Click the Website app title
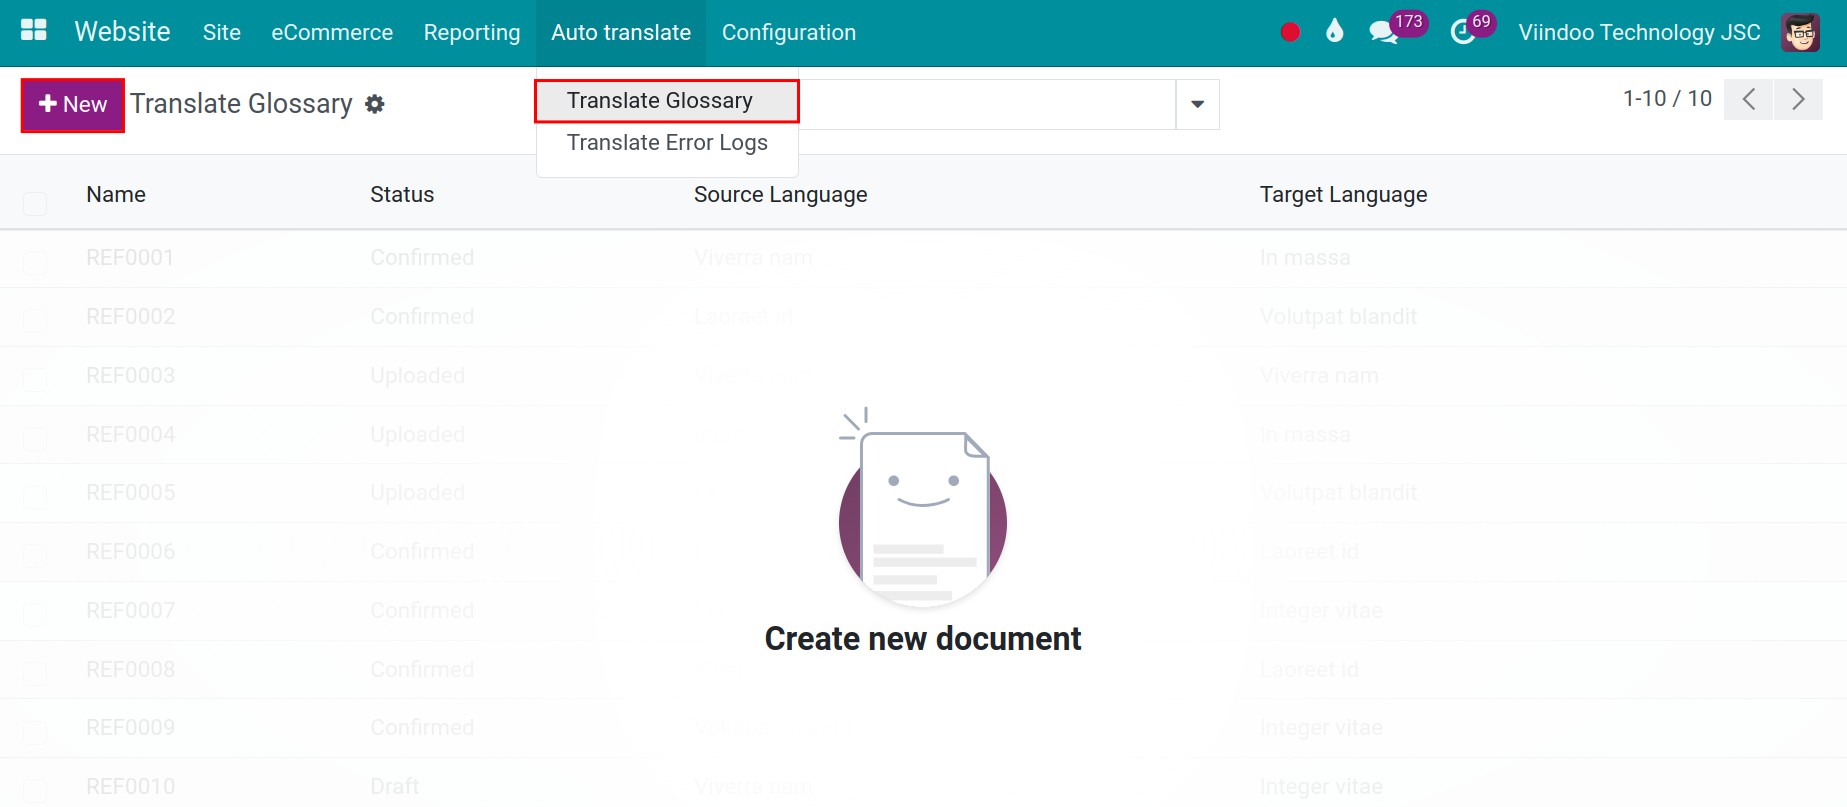Screen dimensions: 1847x807 (123, 32)
